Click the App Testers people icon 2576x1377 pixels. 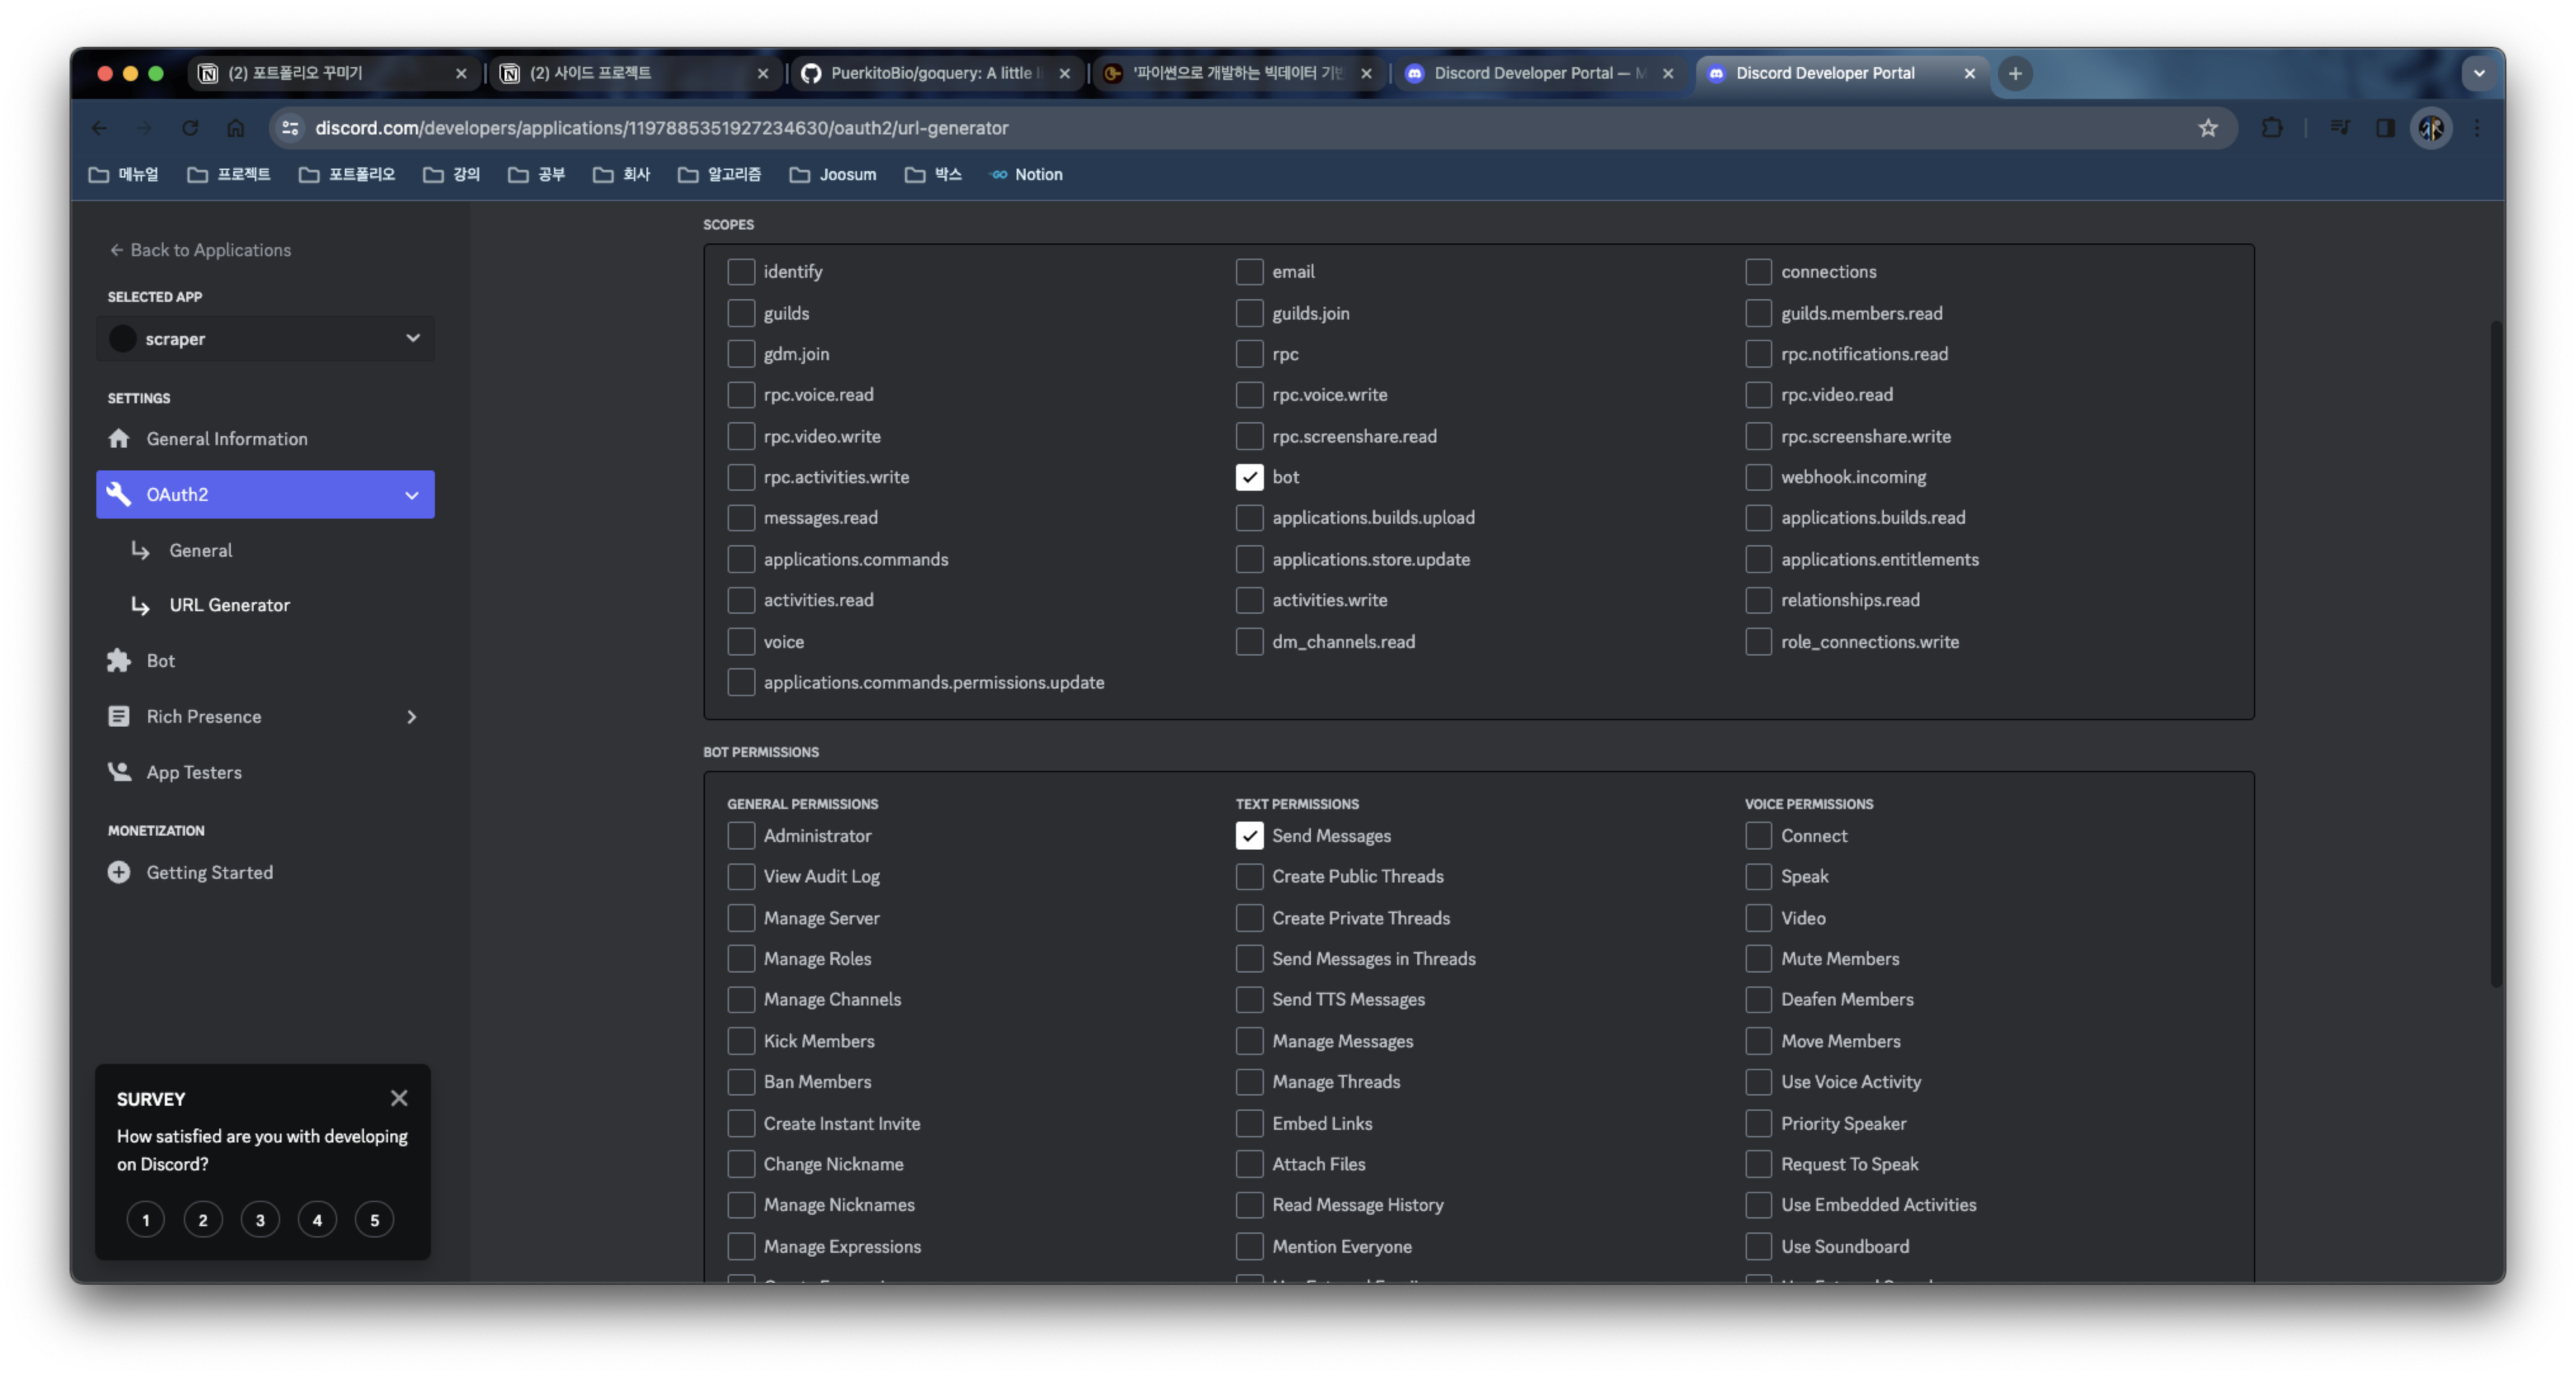pyautogui.click(x=119, y=771)
